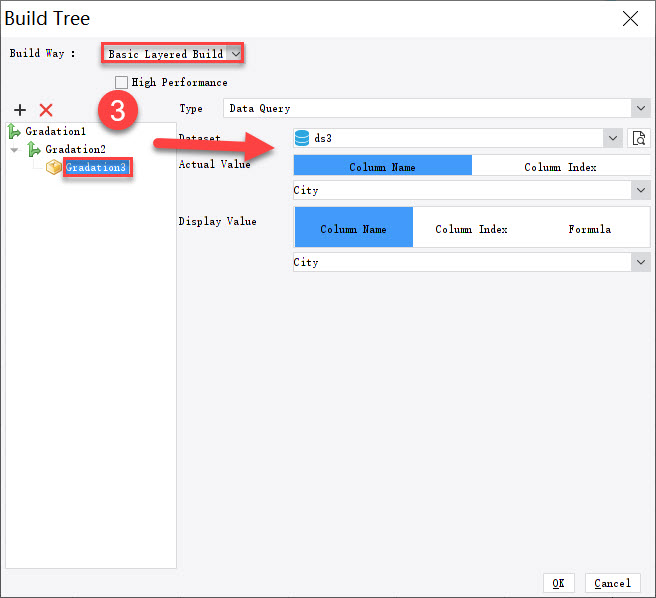Click the Actual Value label
This screenshot has height=598, width=656.
point(215,164)
